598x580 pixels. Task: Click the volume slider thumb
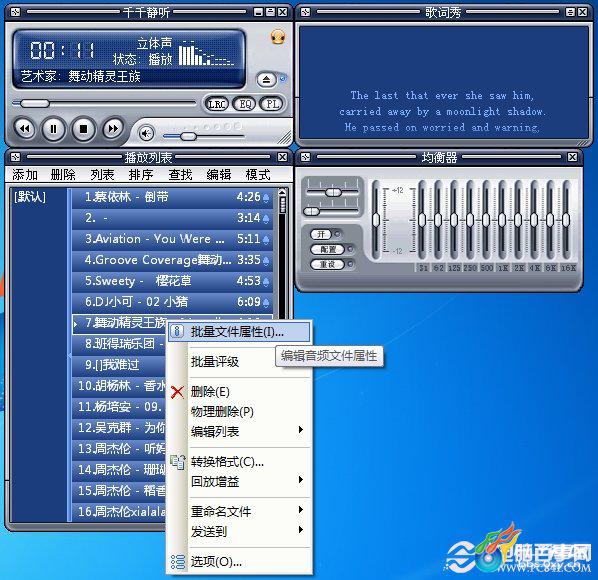click(188, 136)
